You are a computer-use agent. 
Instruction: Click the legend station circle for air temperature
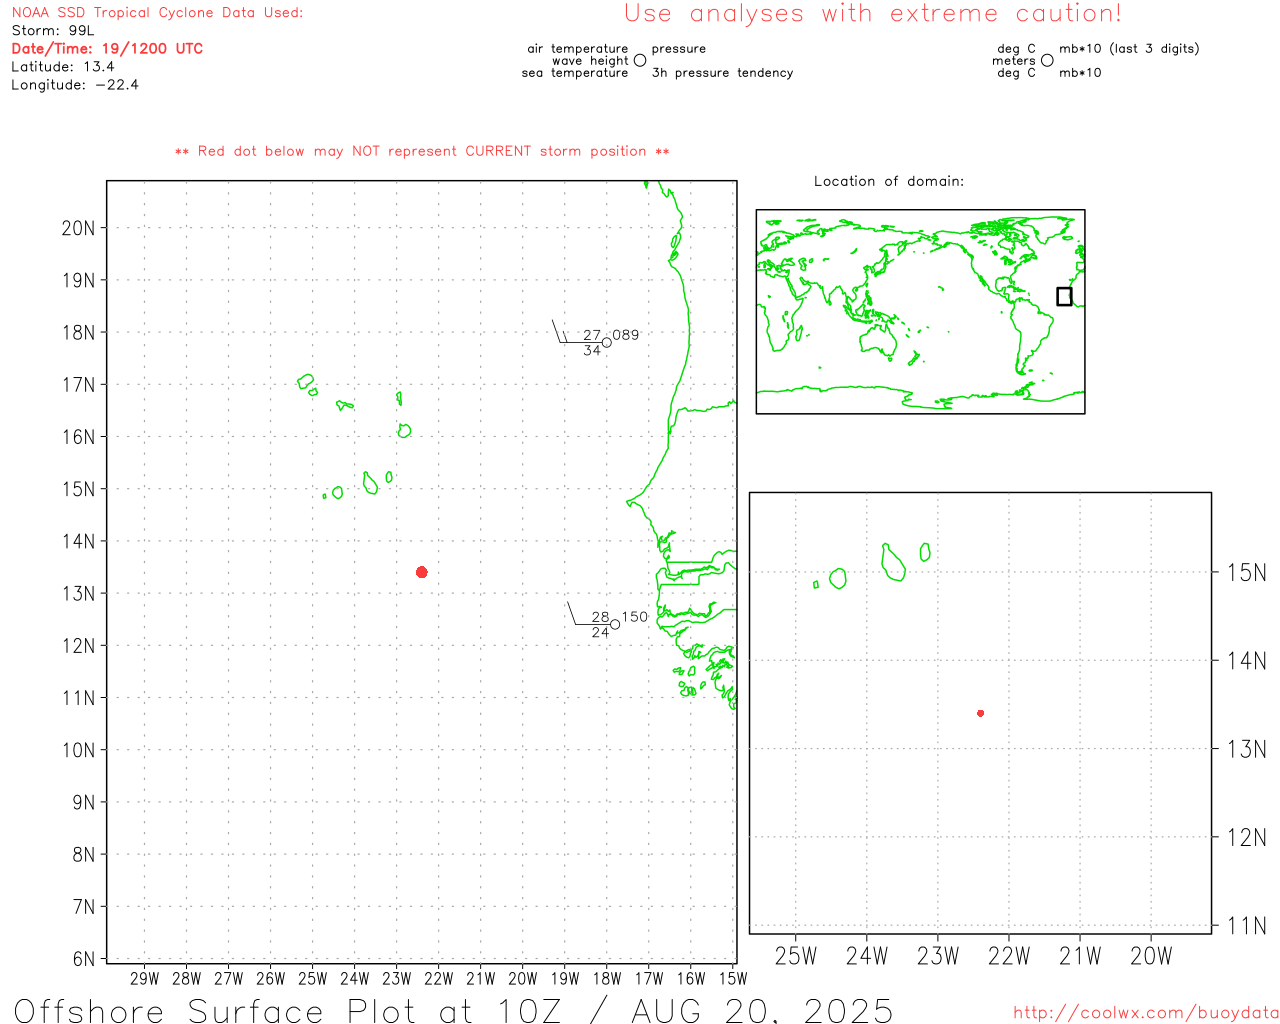pos(640,60)
